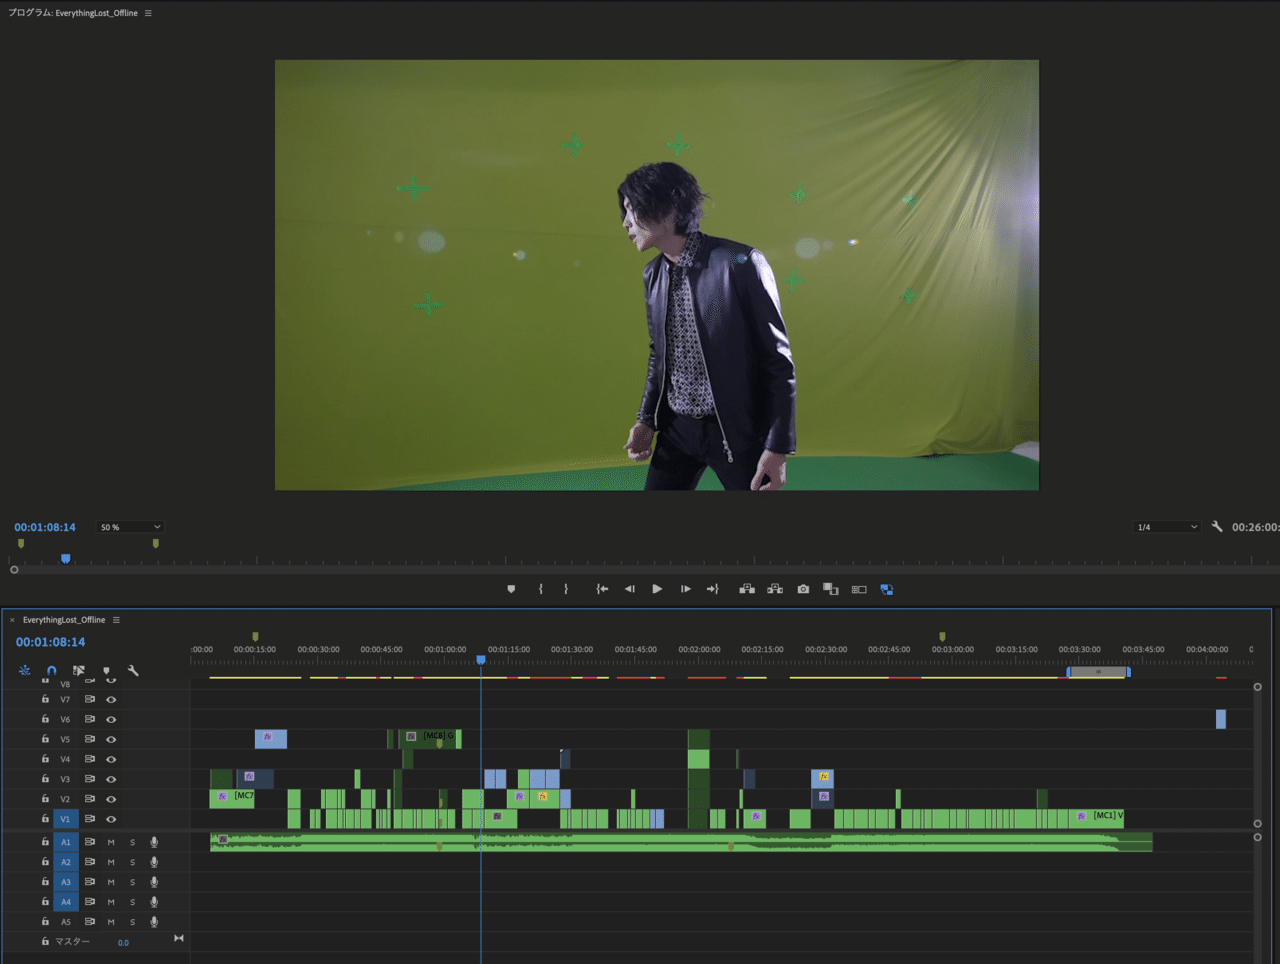Export frame with camera icon
Screen dimensions: 1280x964
(x=803, y=589)
